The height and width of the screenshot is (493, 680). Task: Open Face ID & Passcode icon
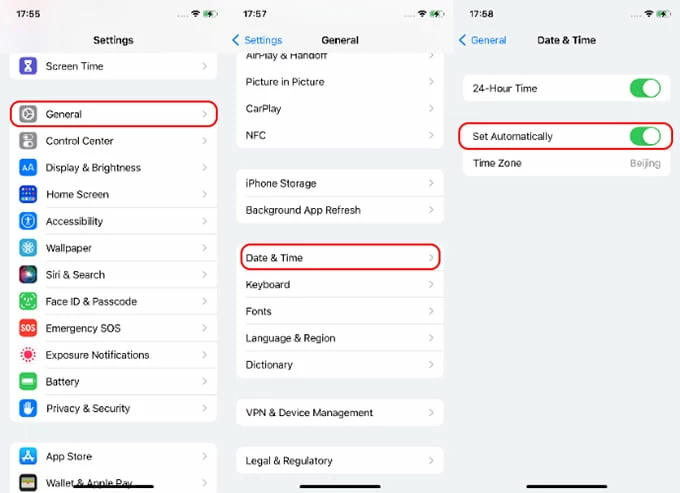coord(28,301)
